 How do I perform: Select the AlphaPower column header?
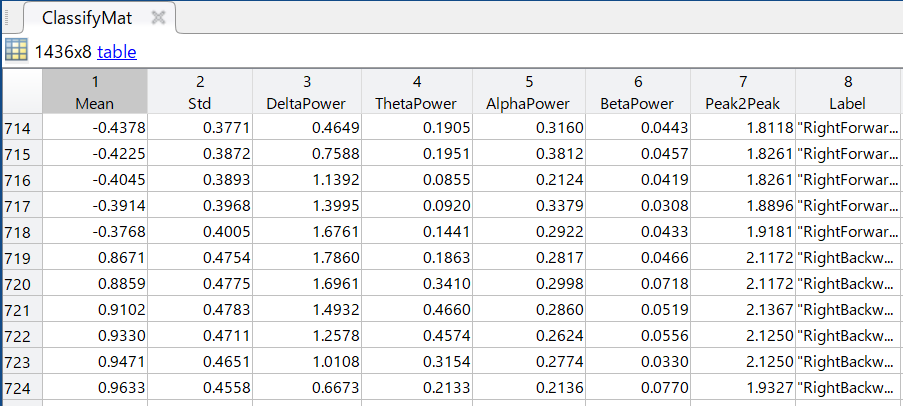529,92
